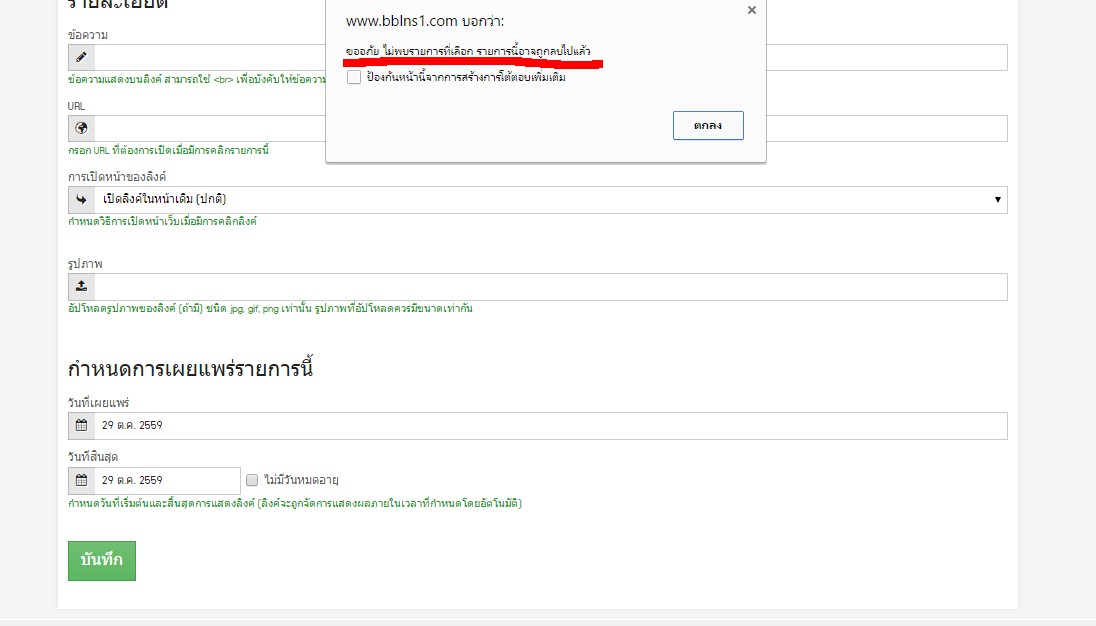
Task: Click the green hint below the end date field
Action: [295, 503]
